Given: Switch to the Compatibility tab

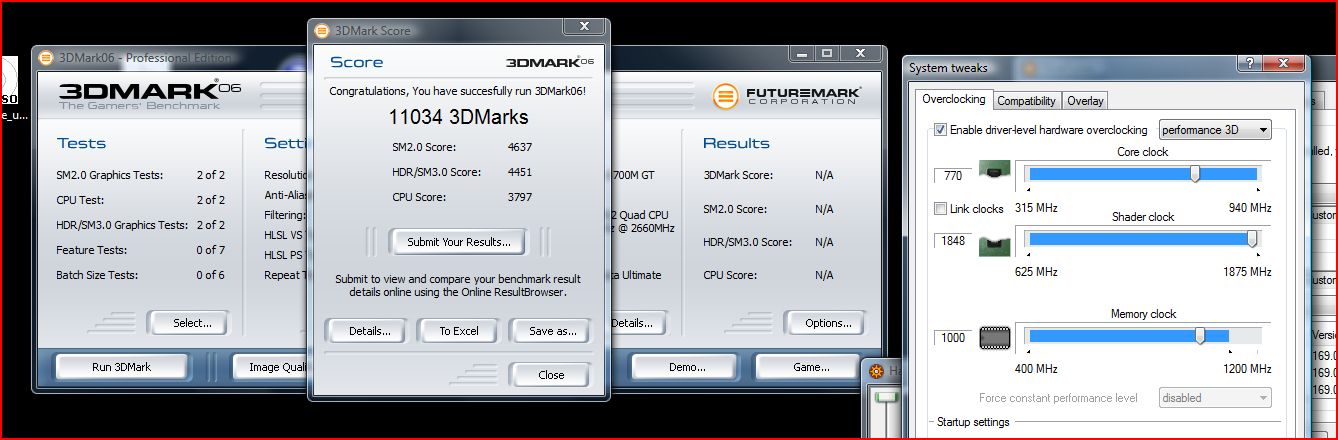Looking at the screenshot, I should pos(1026,101).
